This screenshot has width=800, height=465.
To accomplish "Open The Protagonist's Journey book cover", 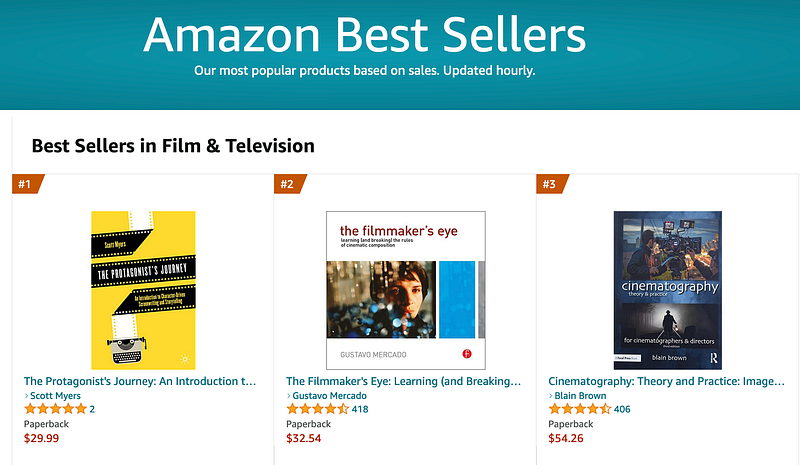I will click(x=143, y=290).
